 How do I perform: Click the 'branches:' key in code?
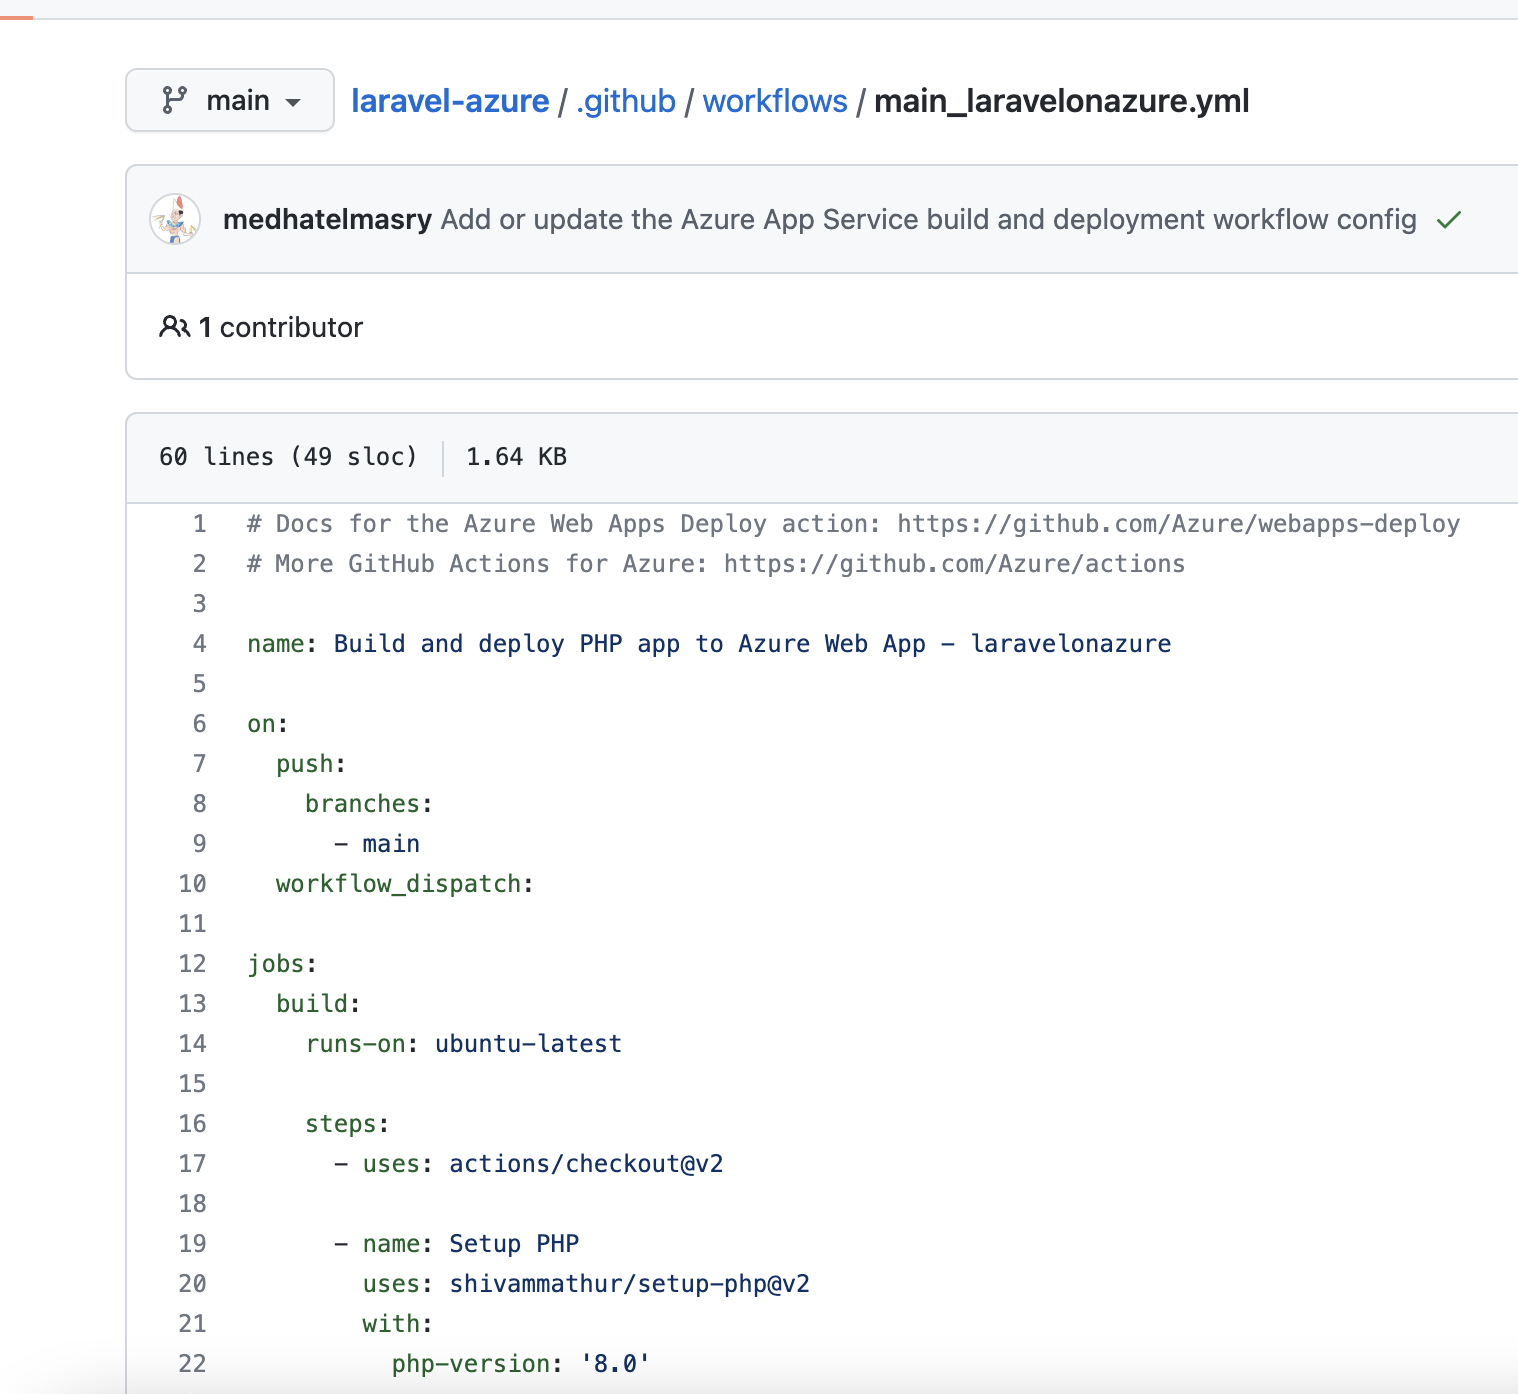[369, 804]
